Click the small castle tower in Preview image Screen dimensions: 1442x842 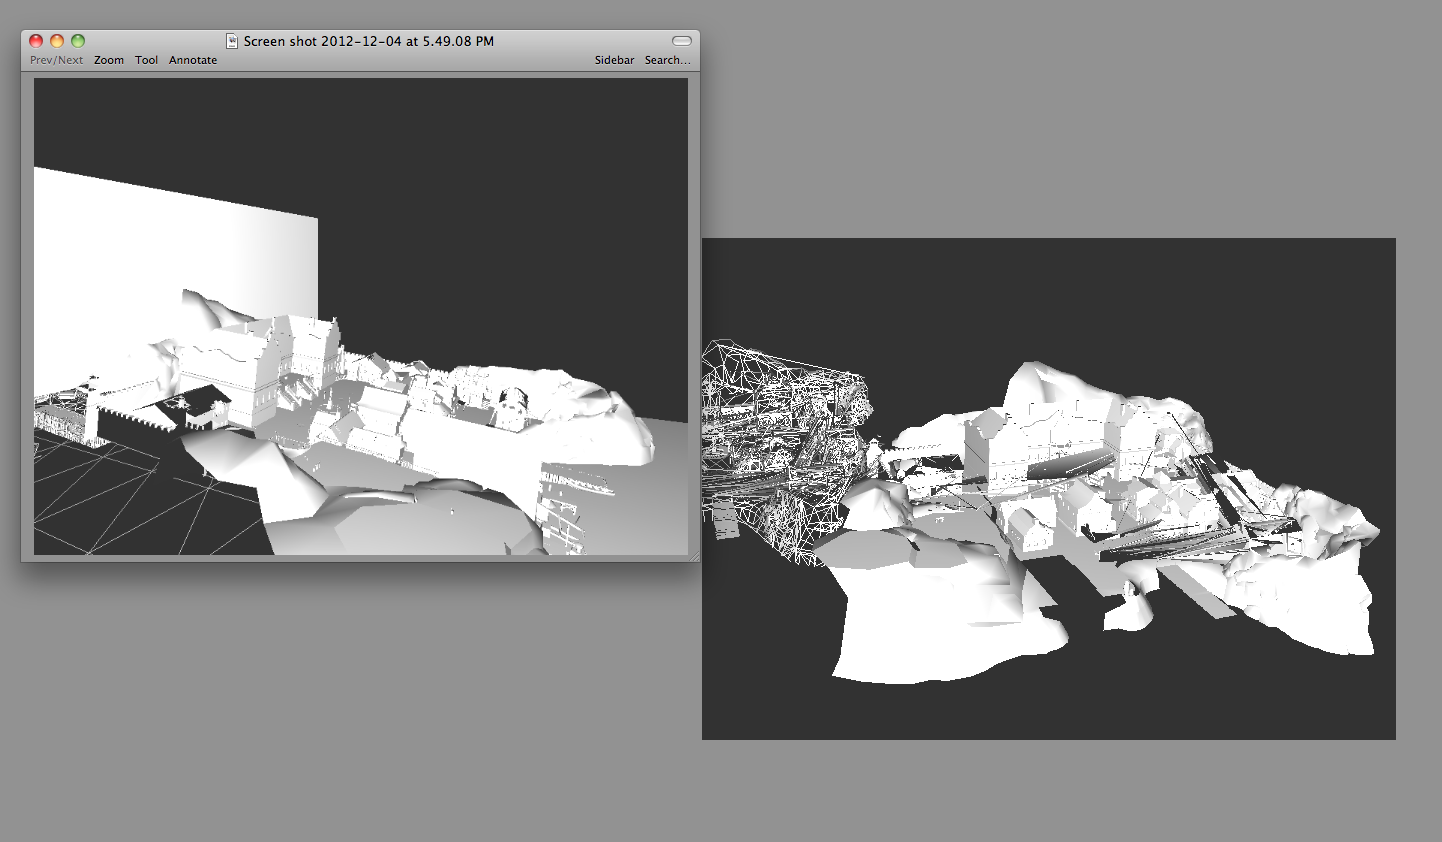pos(93,410)
